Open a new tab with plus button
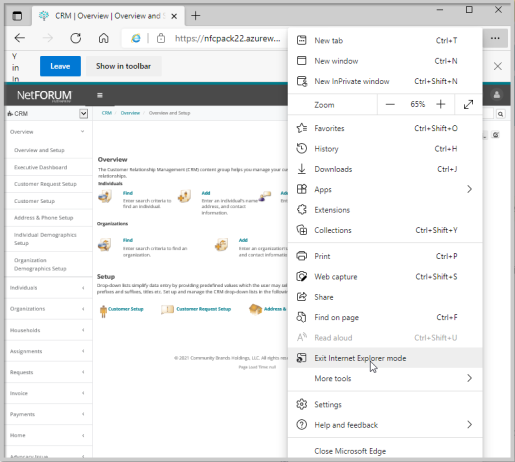 pos(196,16)
